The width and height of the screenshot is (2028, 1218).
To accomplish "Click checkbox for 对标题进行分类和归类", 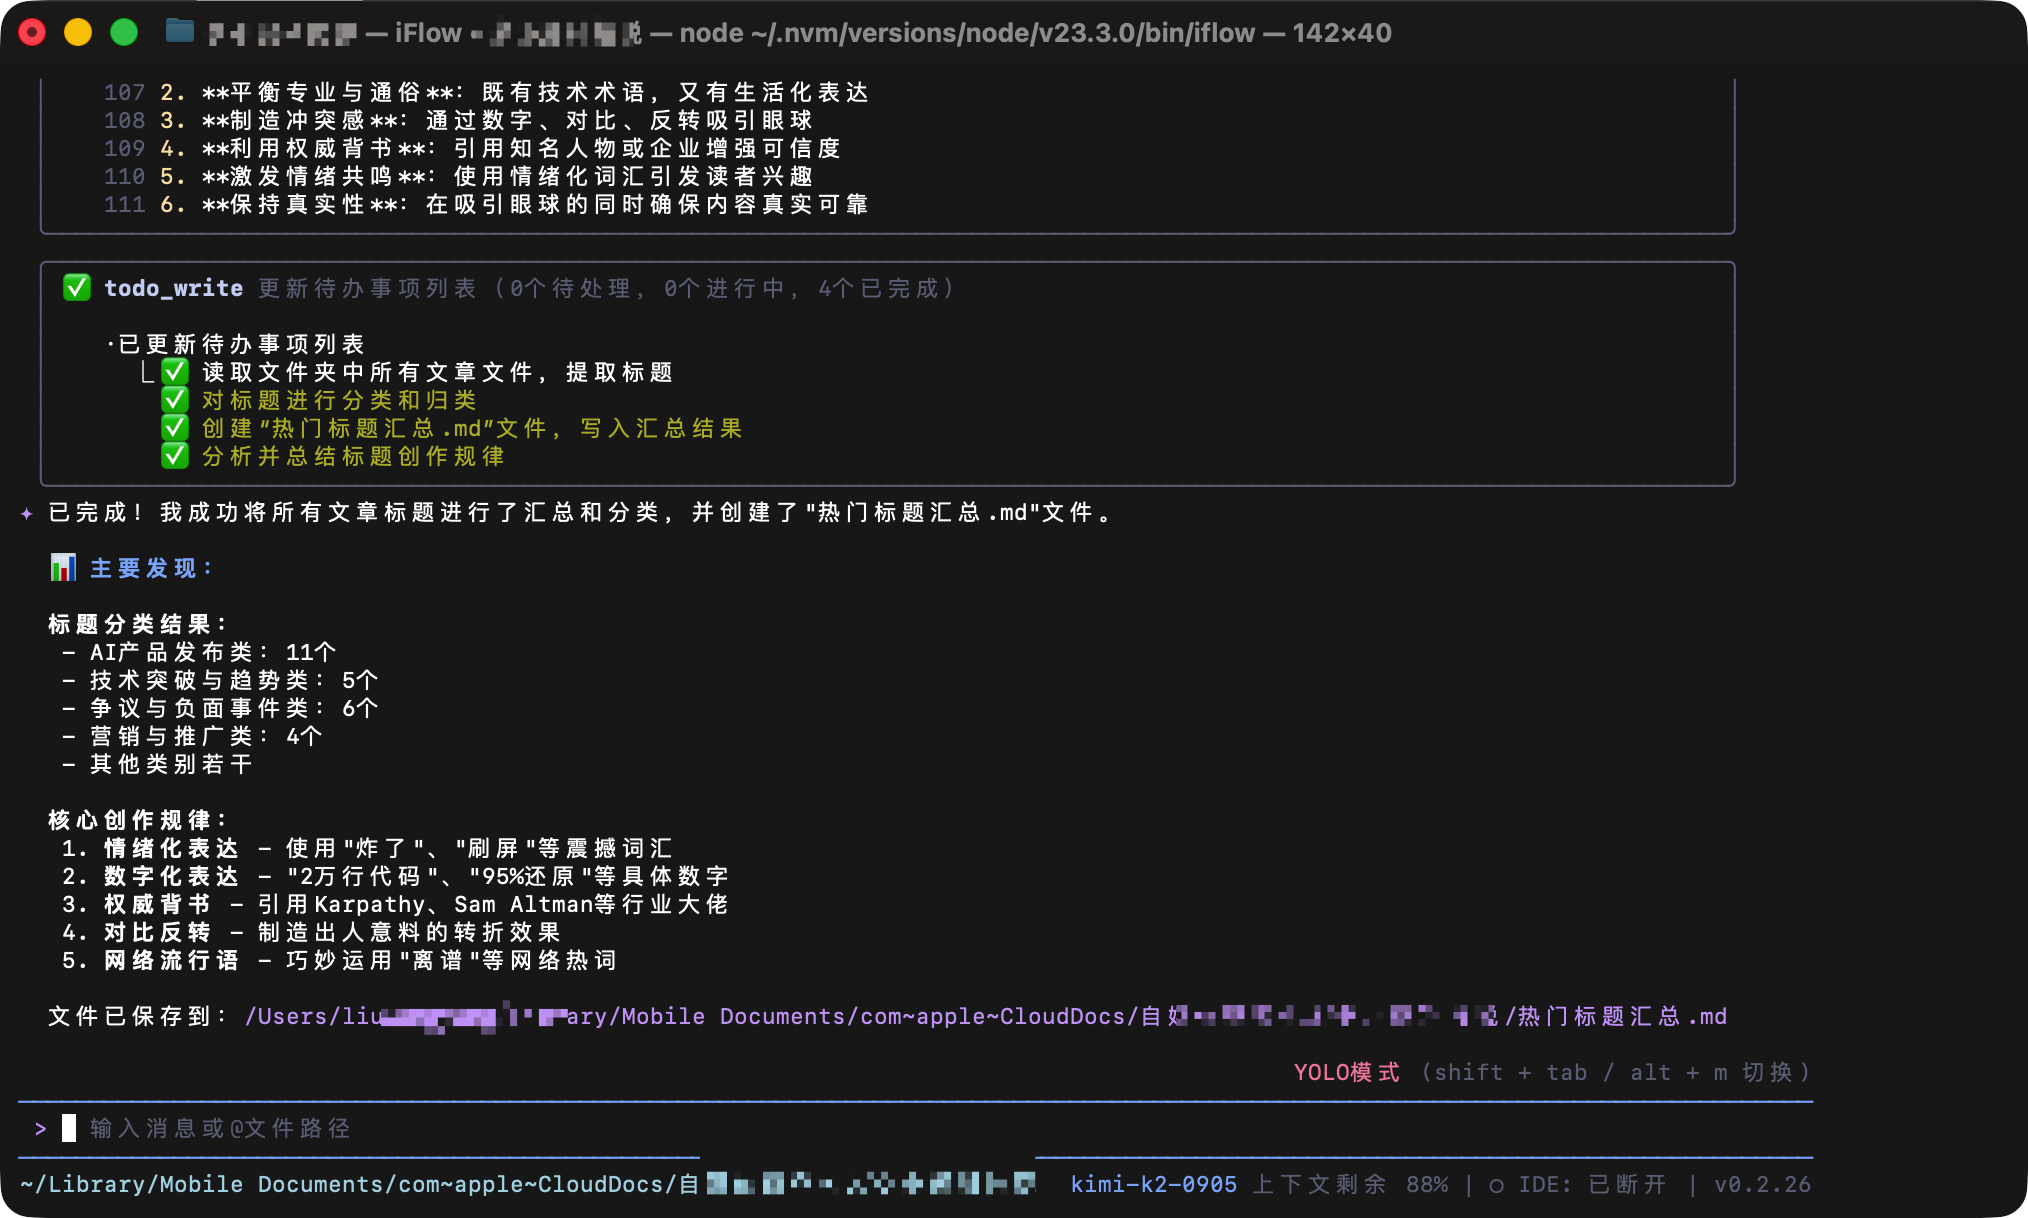I will pos(176,400).
